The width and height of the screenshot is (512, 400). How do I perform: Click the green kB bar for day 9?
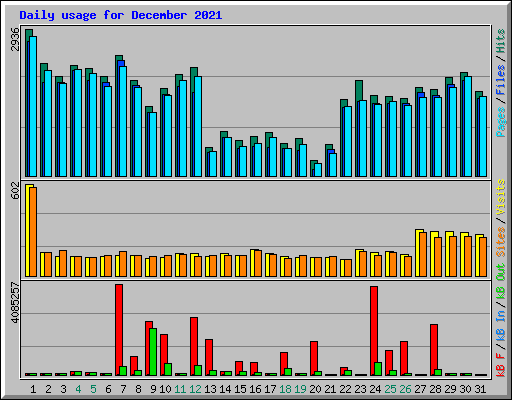153,352
